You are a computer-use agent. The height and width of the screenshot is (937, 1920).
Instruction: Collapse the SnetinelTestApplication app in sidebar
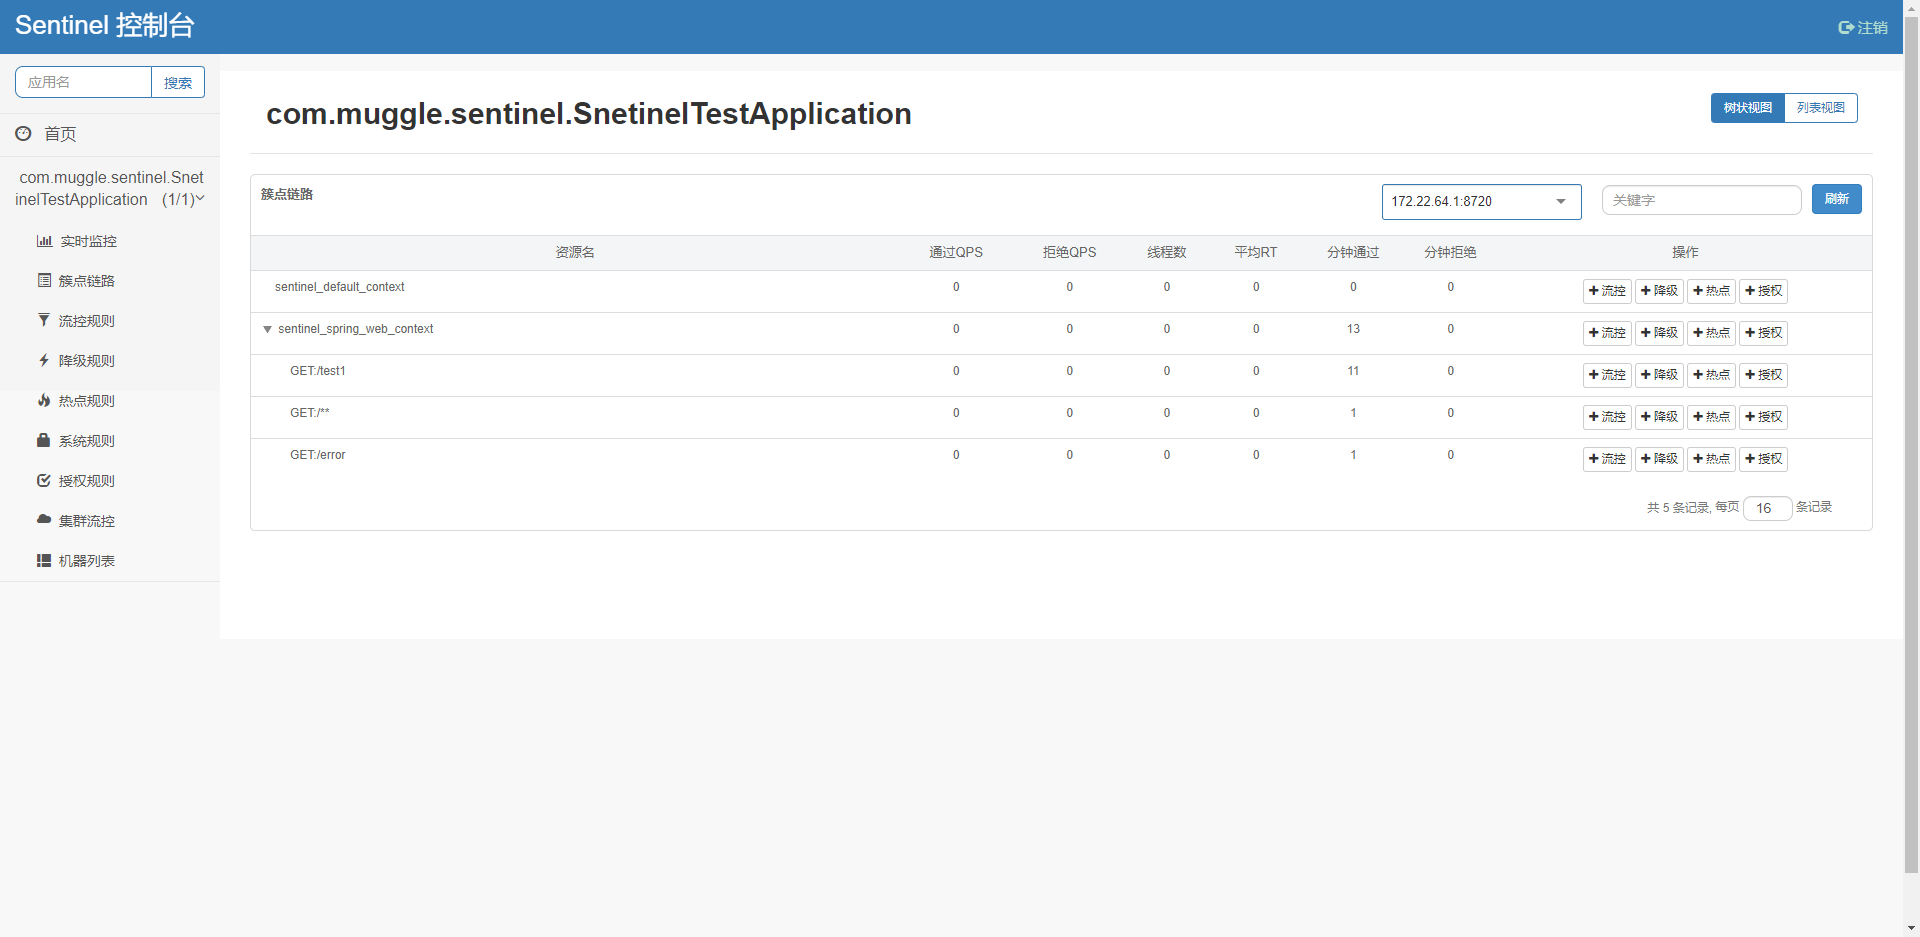200,199
